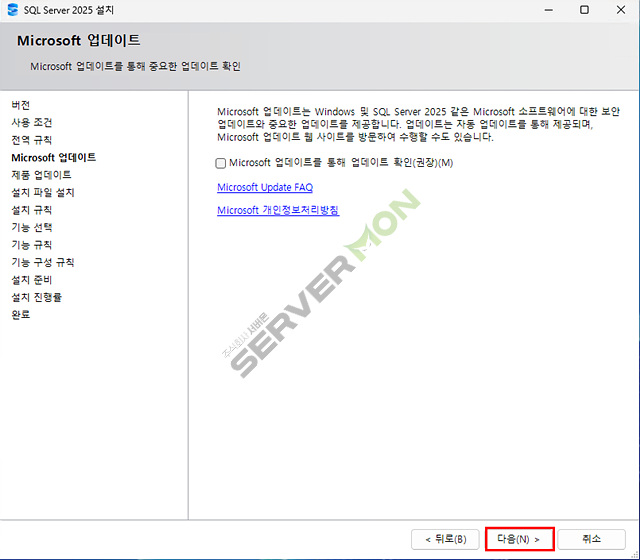The width and height of the screenshot is (640, 560).
Task: Select the 설치 준비 step
Action: tap(31, 280)
